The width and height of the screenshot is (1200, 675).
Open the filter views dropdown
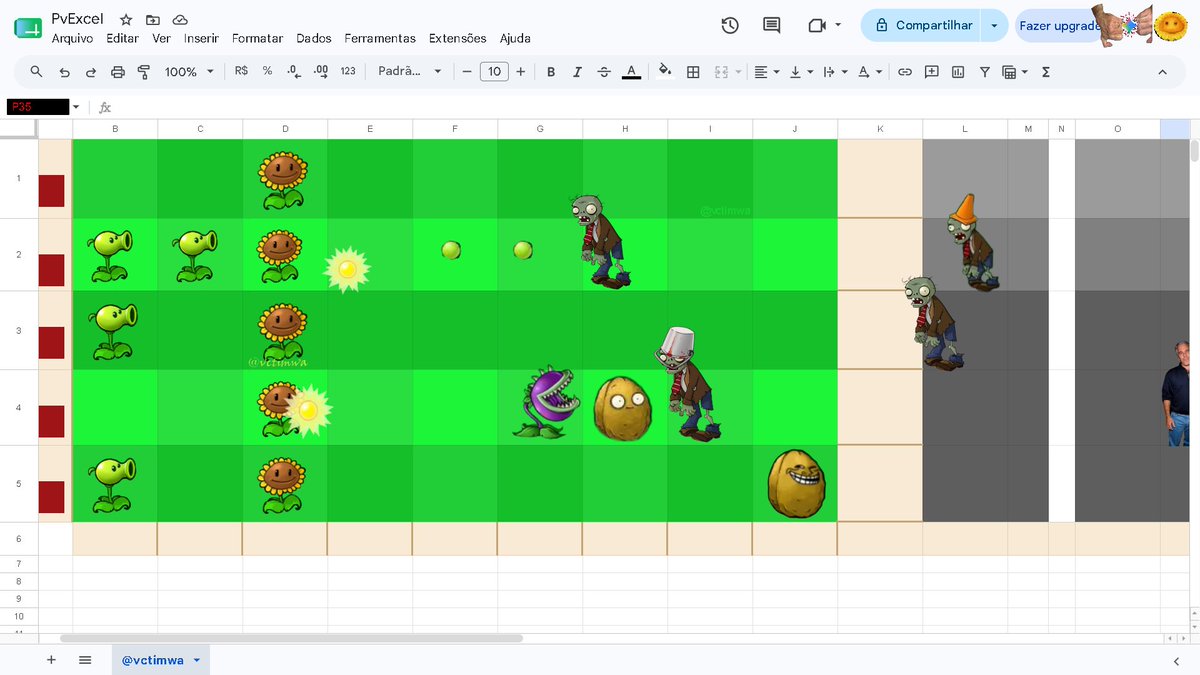pyautogui.click(x=1015, y=72)
